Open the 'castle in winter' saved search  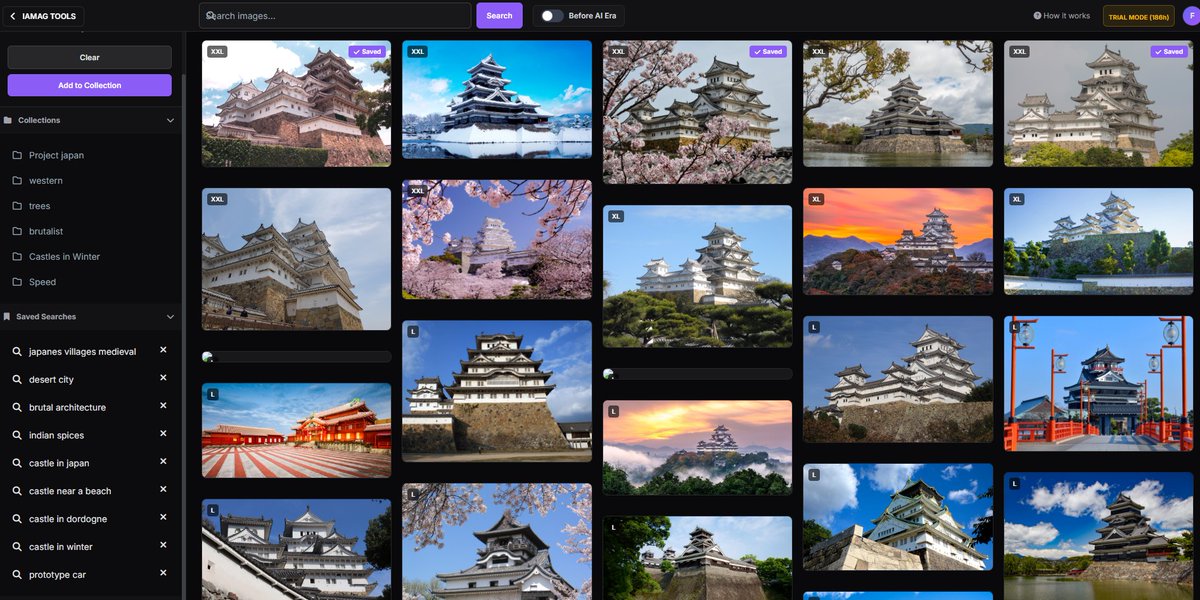click(x=61, y=547)
